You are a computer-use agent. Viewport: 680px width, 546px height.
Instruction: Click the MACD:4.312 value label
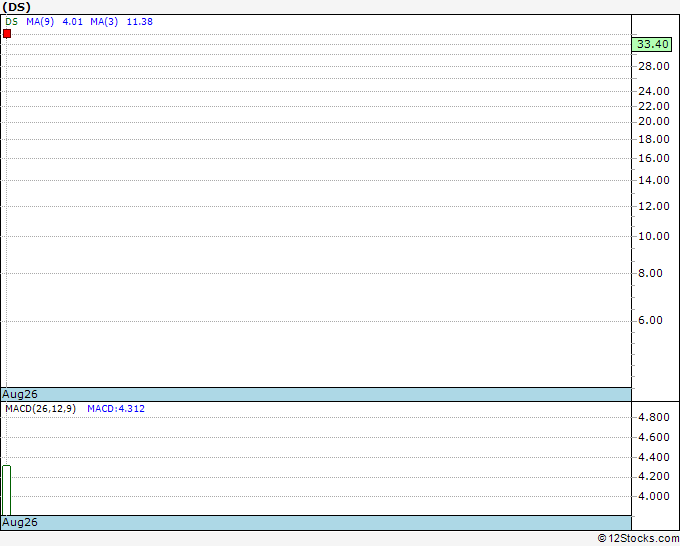tap(116, 409)
